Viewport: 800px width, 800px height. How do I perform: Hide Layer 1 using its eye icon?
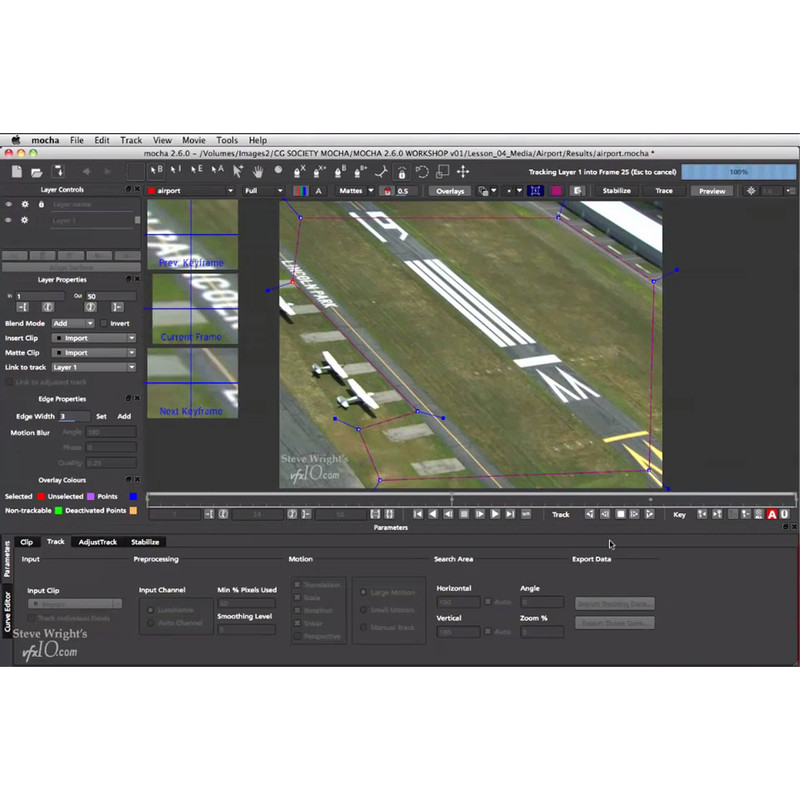point(9,220)
